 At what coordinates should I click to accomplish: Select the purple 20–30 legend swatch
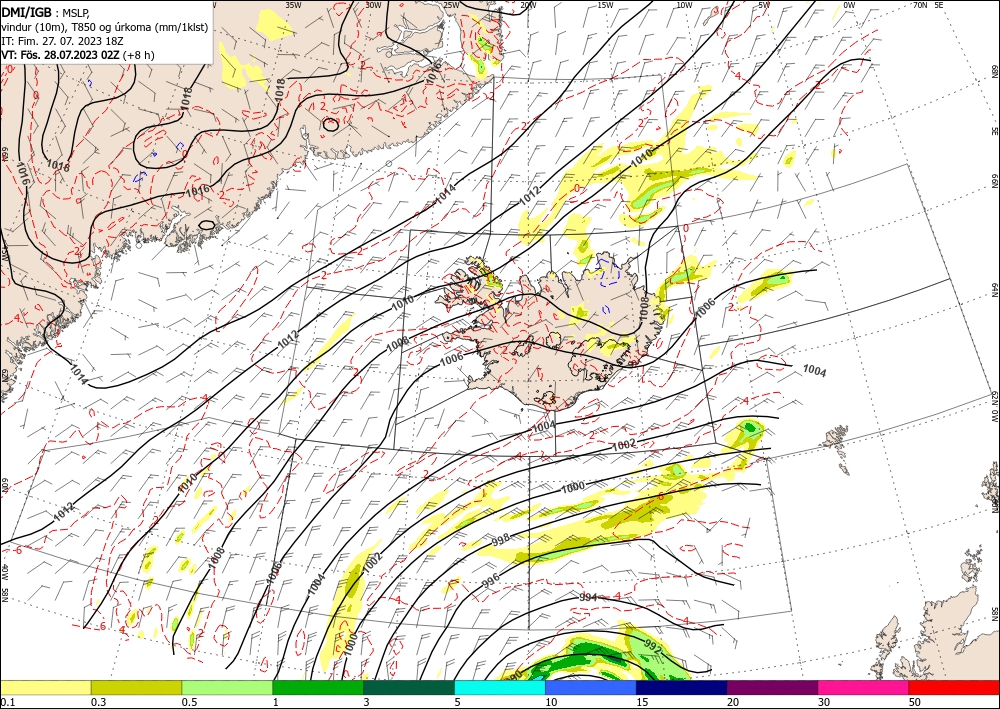[772, 687]
